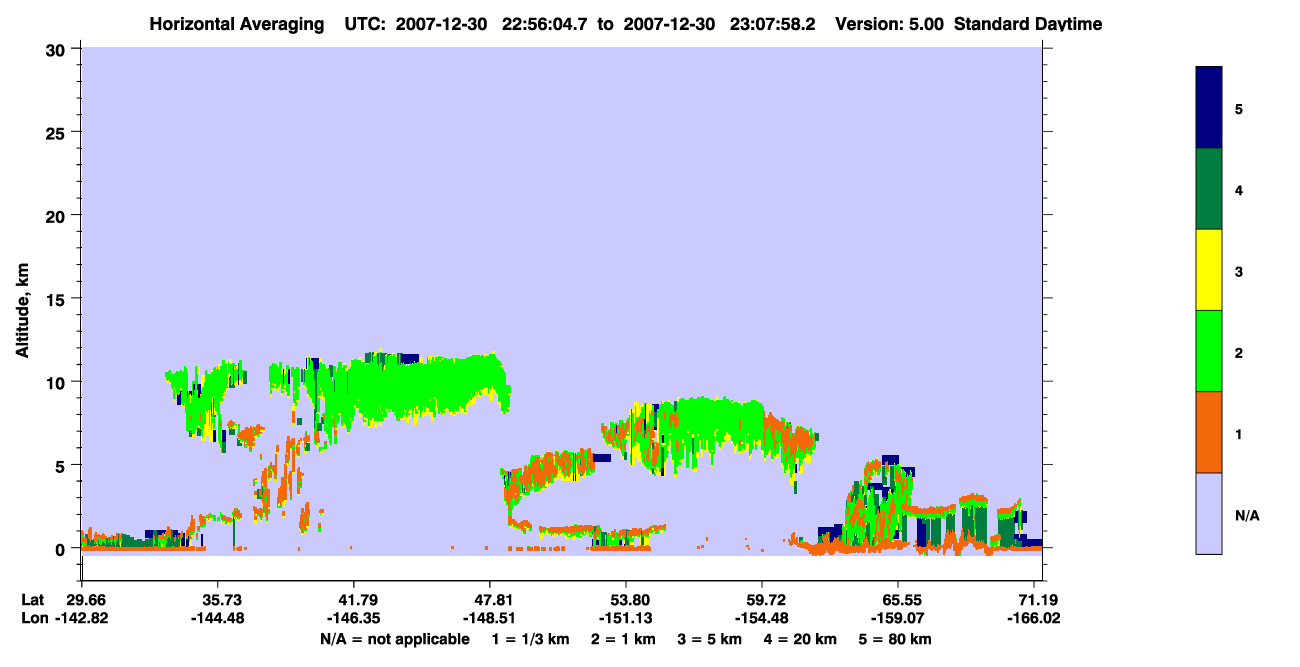Click the 'Version: 5.00' text

click(889, 24)
